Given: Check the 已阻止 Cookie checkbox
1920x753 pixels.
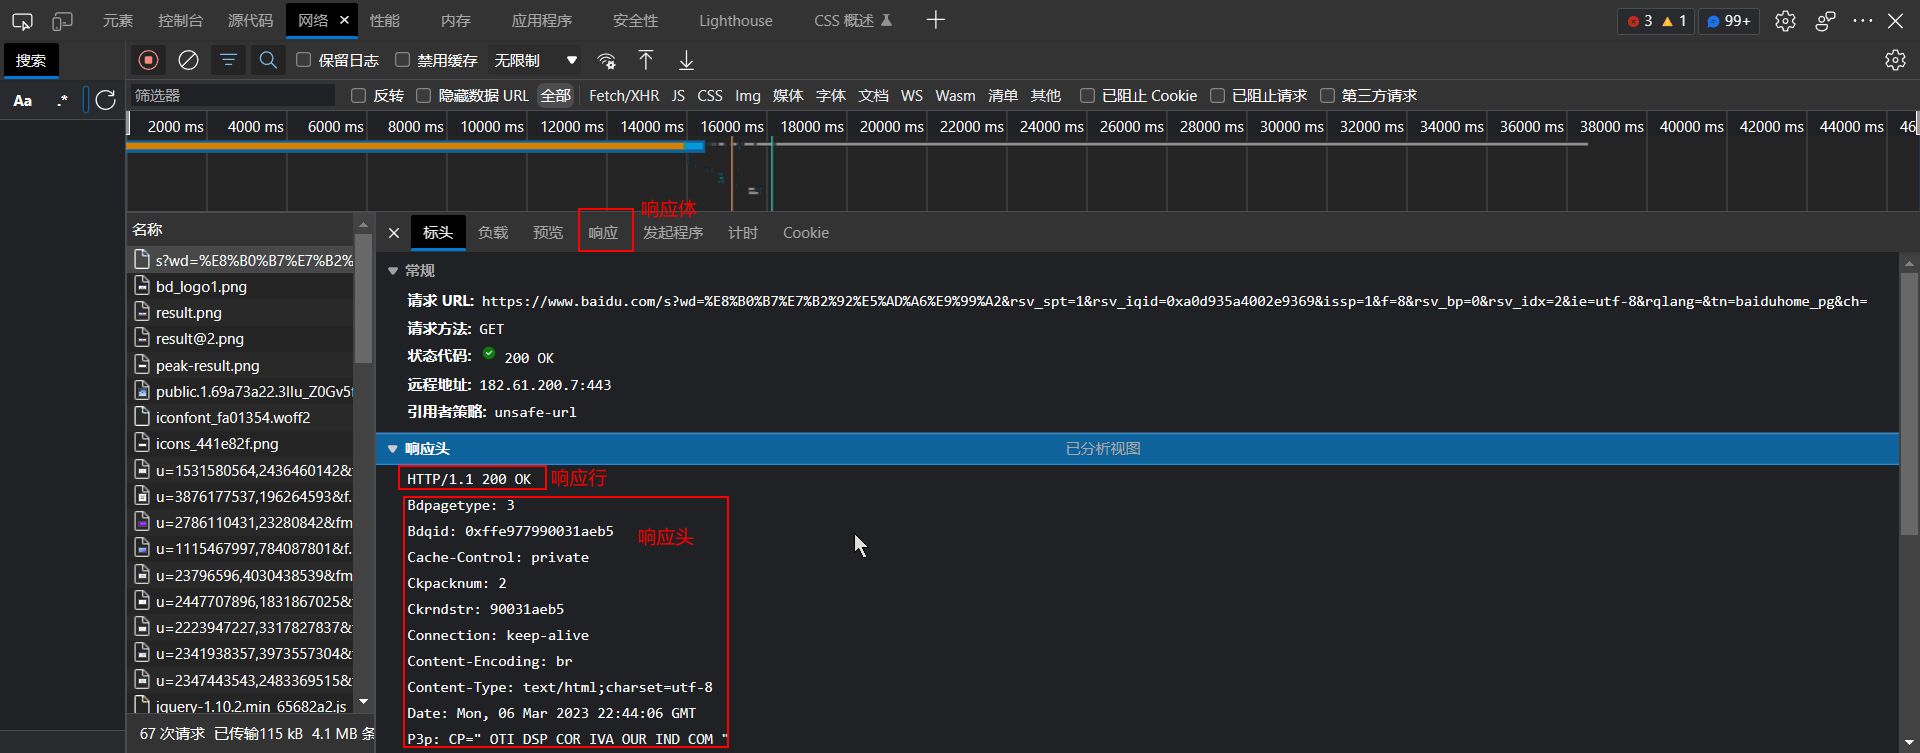Looking at the screenshot, I should coord(1087,96).
